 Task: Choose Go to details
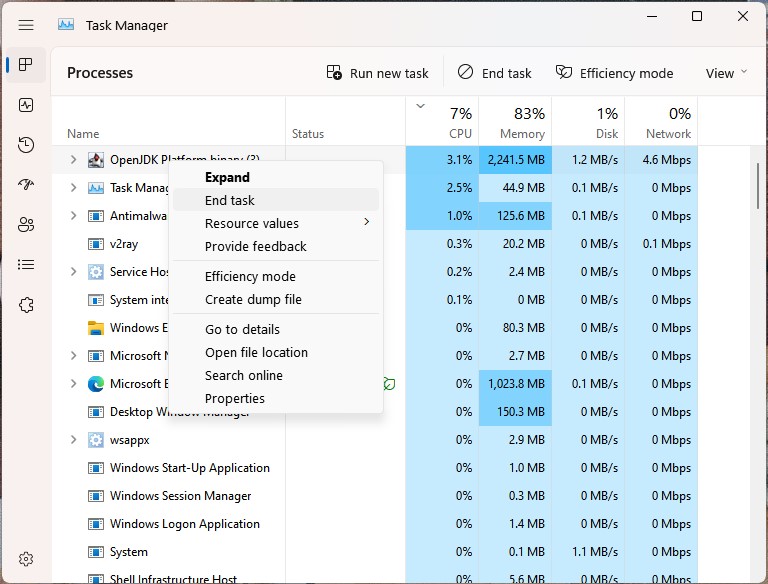[276, 329]
